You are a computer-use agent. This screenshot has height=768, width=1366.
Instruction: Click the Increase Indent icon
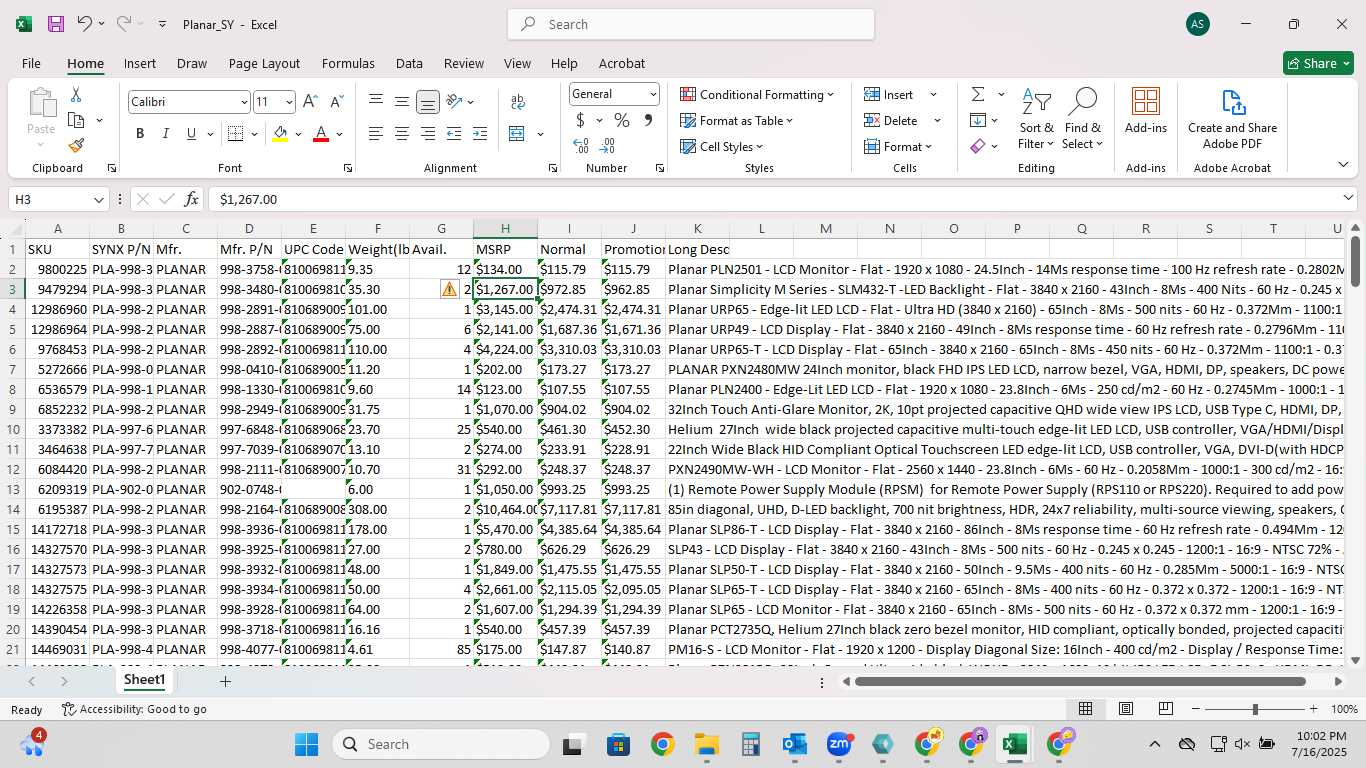point(479,134)
